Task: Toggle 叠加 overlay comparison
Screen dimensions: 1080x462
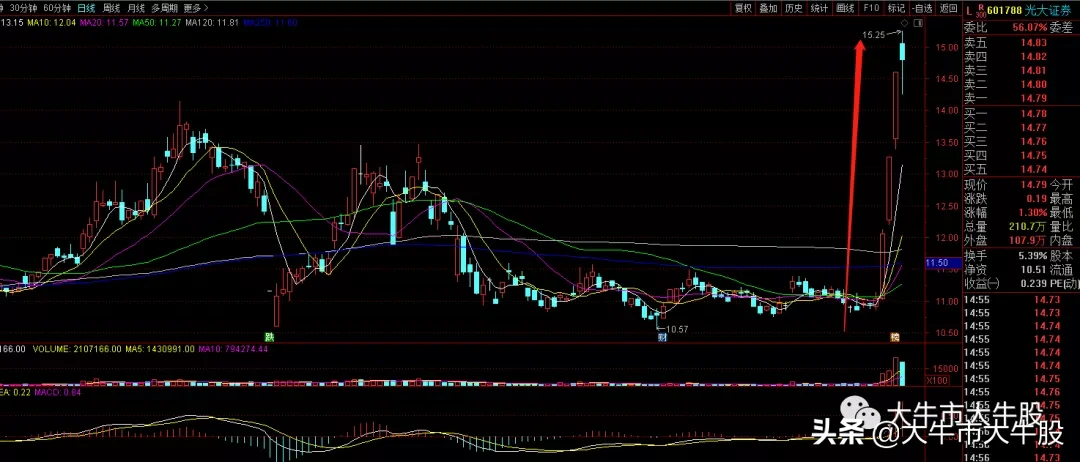Action: tap(768, 7)
